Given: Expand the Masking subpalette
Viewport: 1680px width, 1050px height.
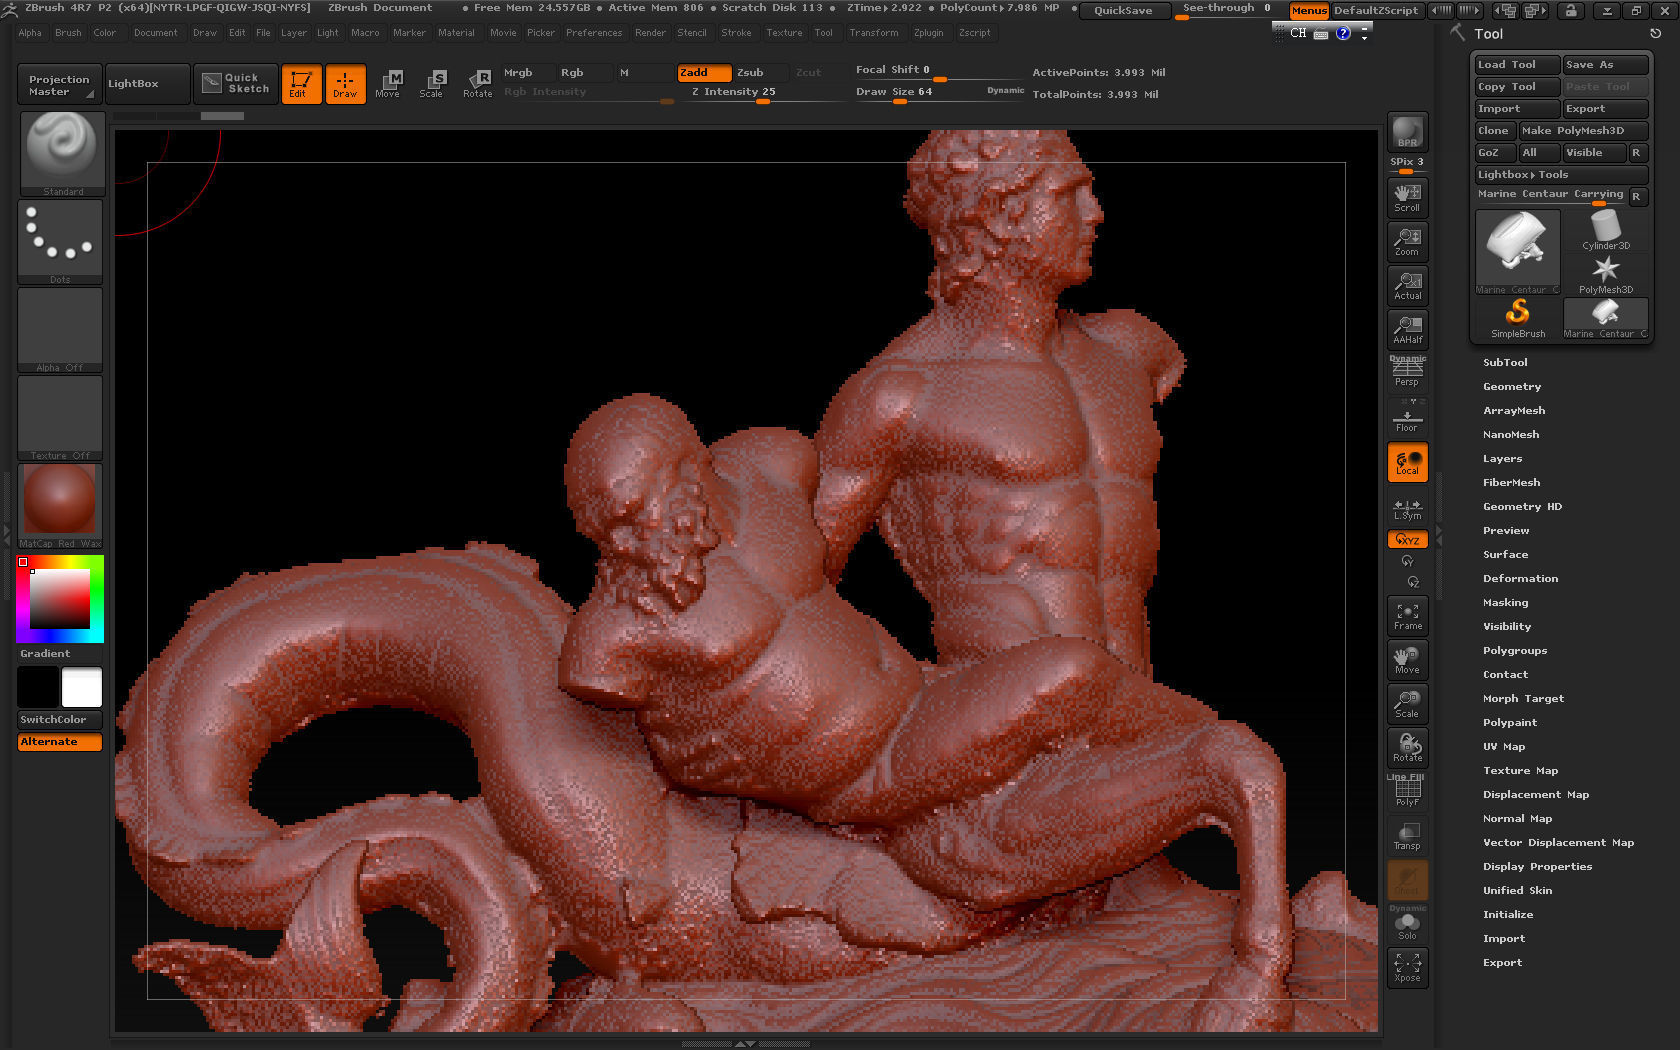Looking at the screenshot, I should tap(1505, 603).
